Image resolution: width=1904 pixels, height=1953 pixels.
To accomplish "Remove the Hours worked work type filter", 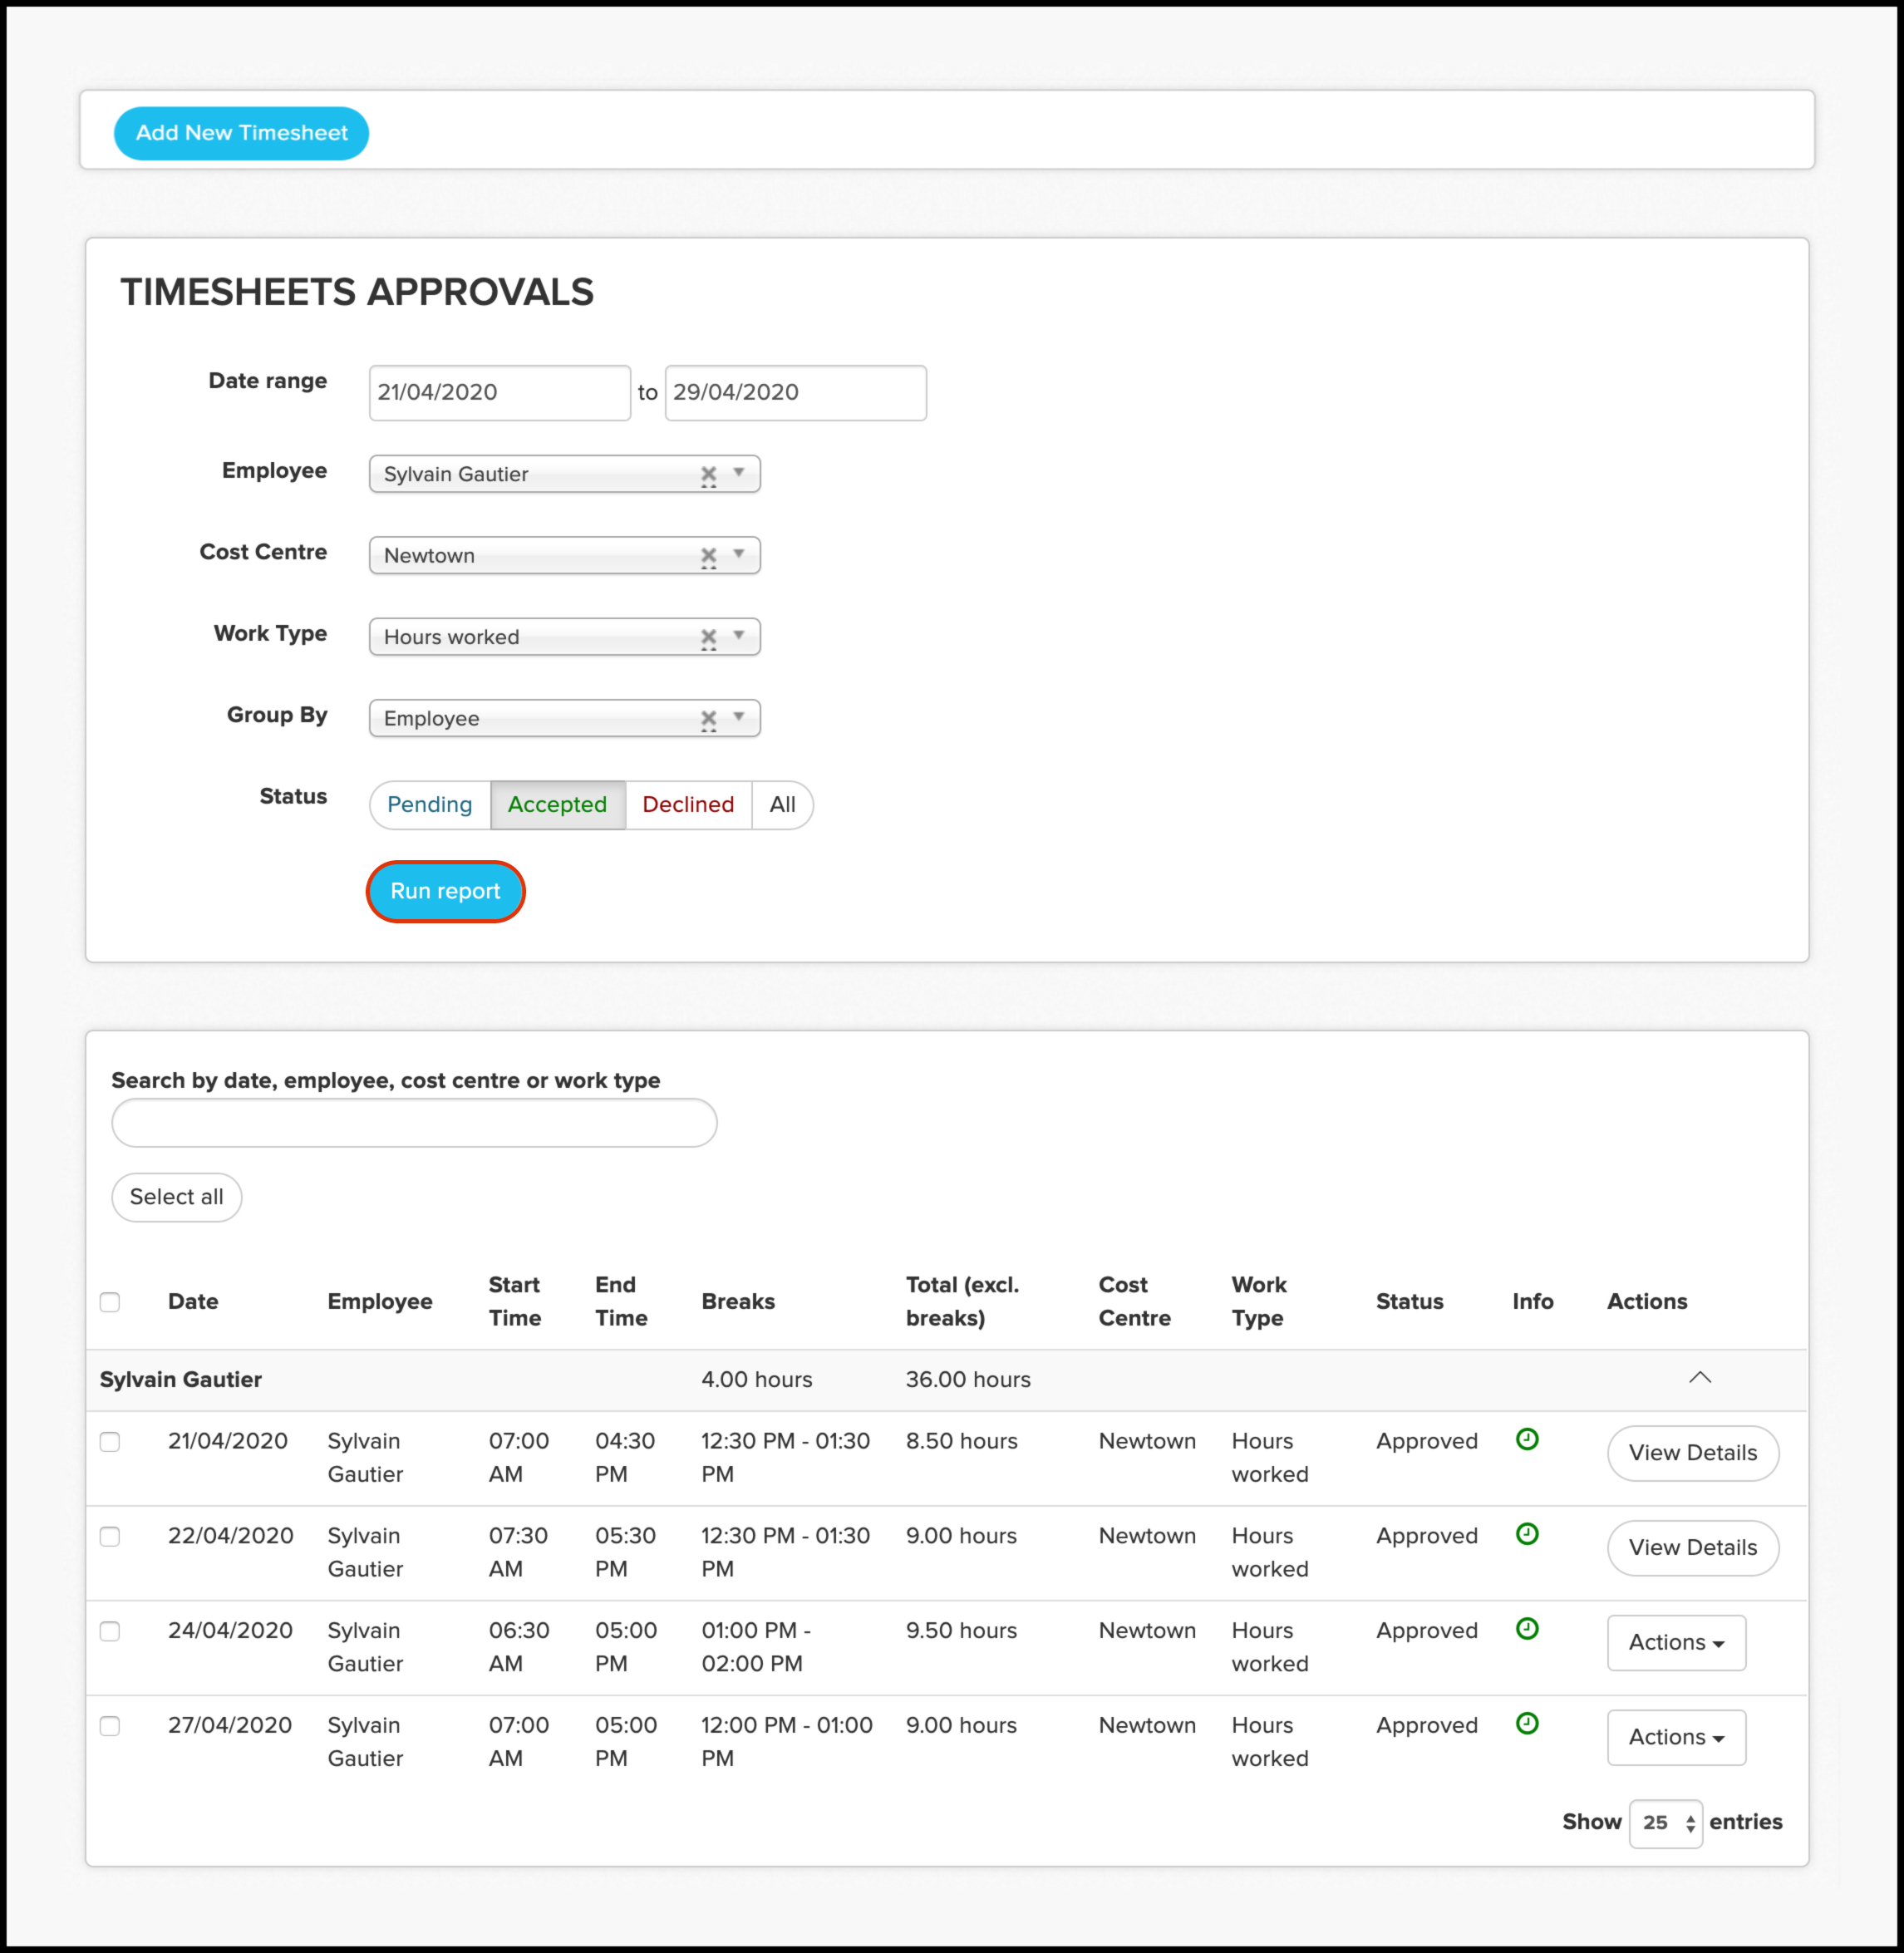I will pyautogui.click(x=708, y=637).
